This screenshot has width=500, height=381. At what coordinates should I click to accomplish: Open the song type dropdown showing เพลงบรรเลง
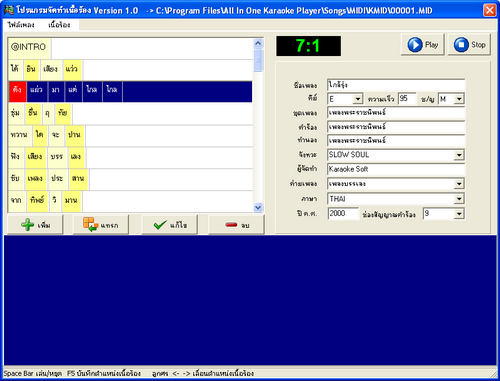pyautogui.click(x=459, y=184)
